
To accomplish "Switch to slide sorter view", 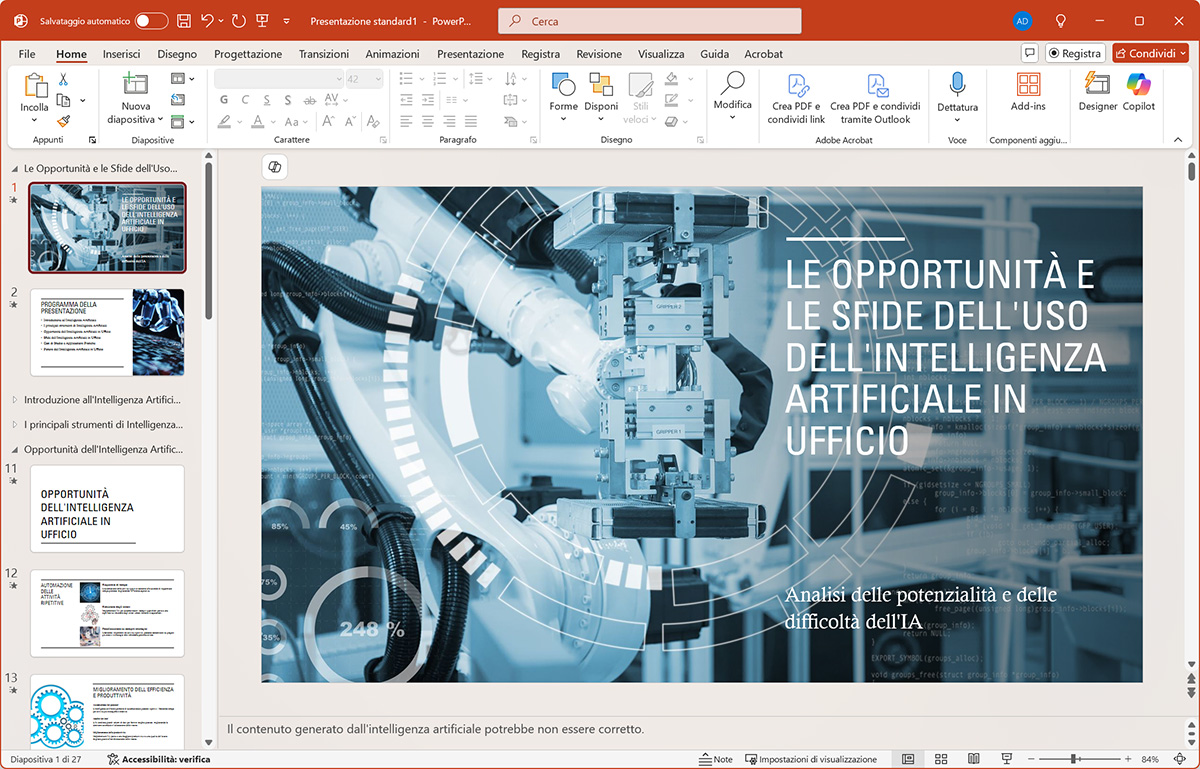I will 940,759.
